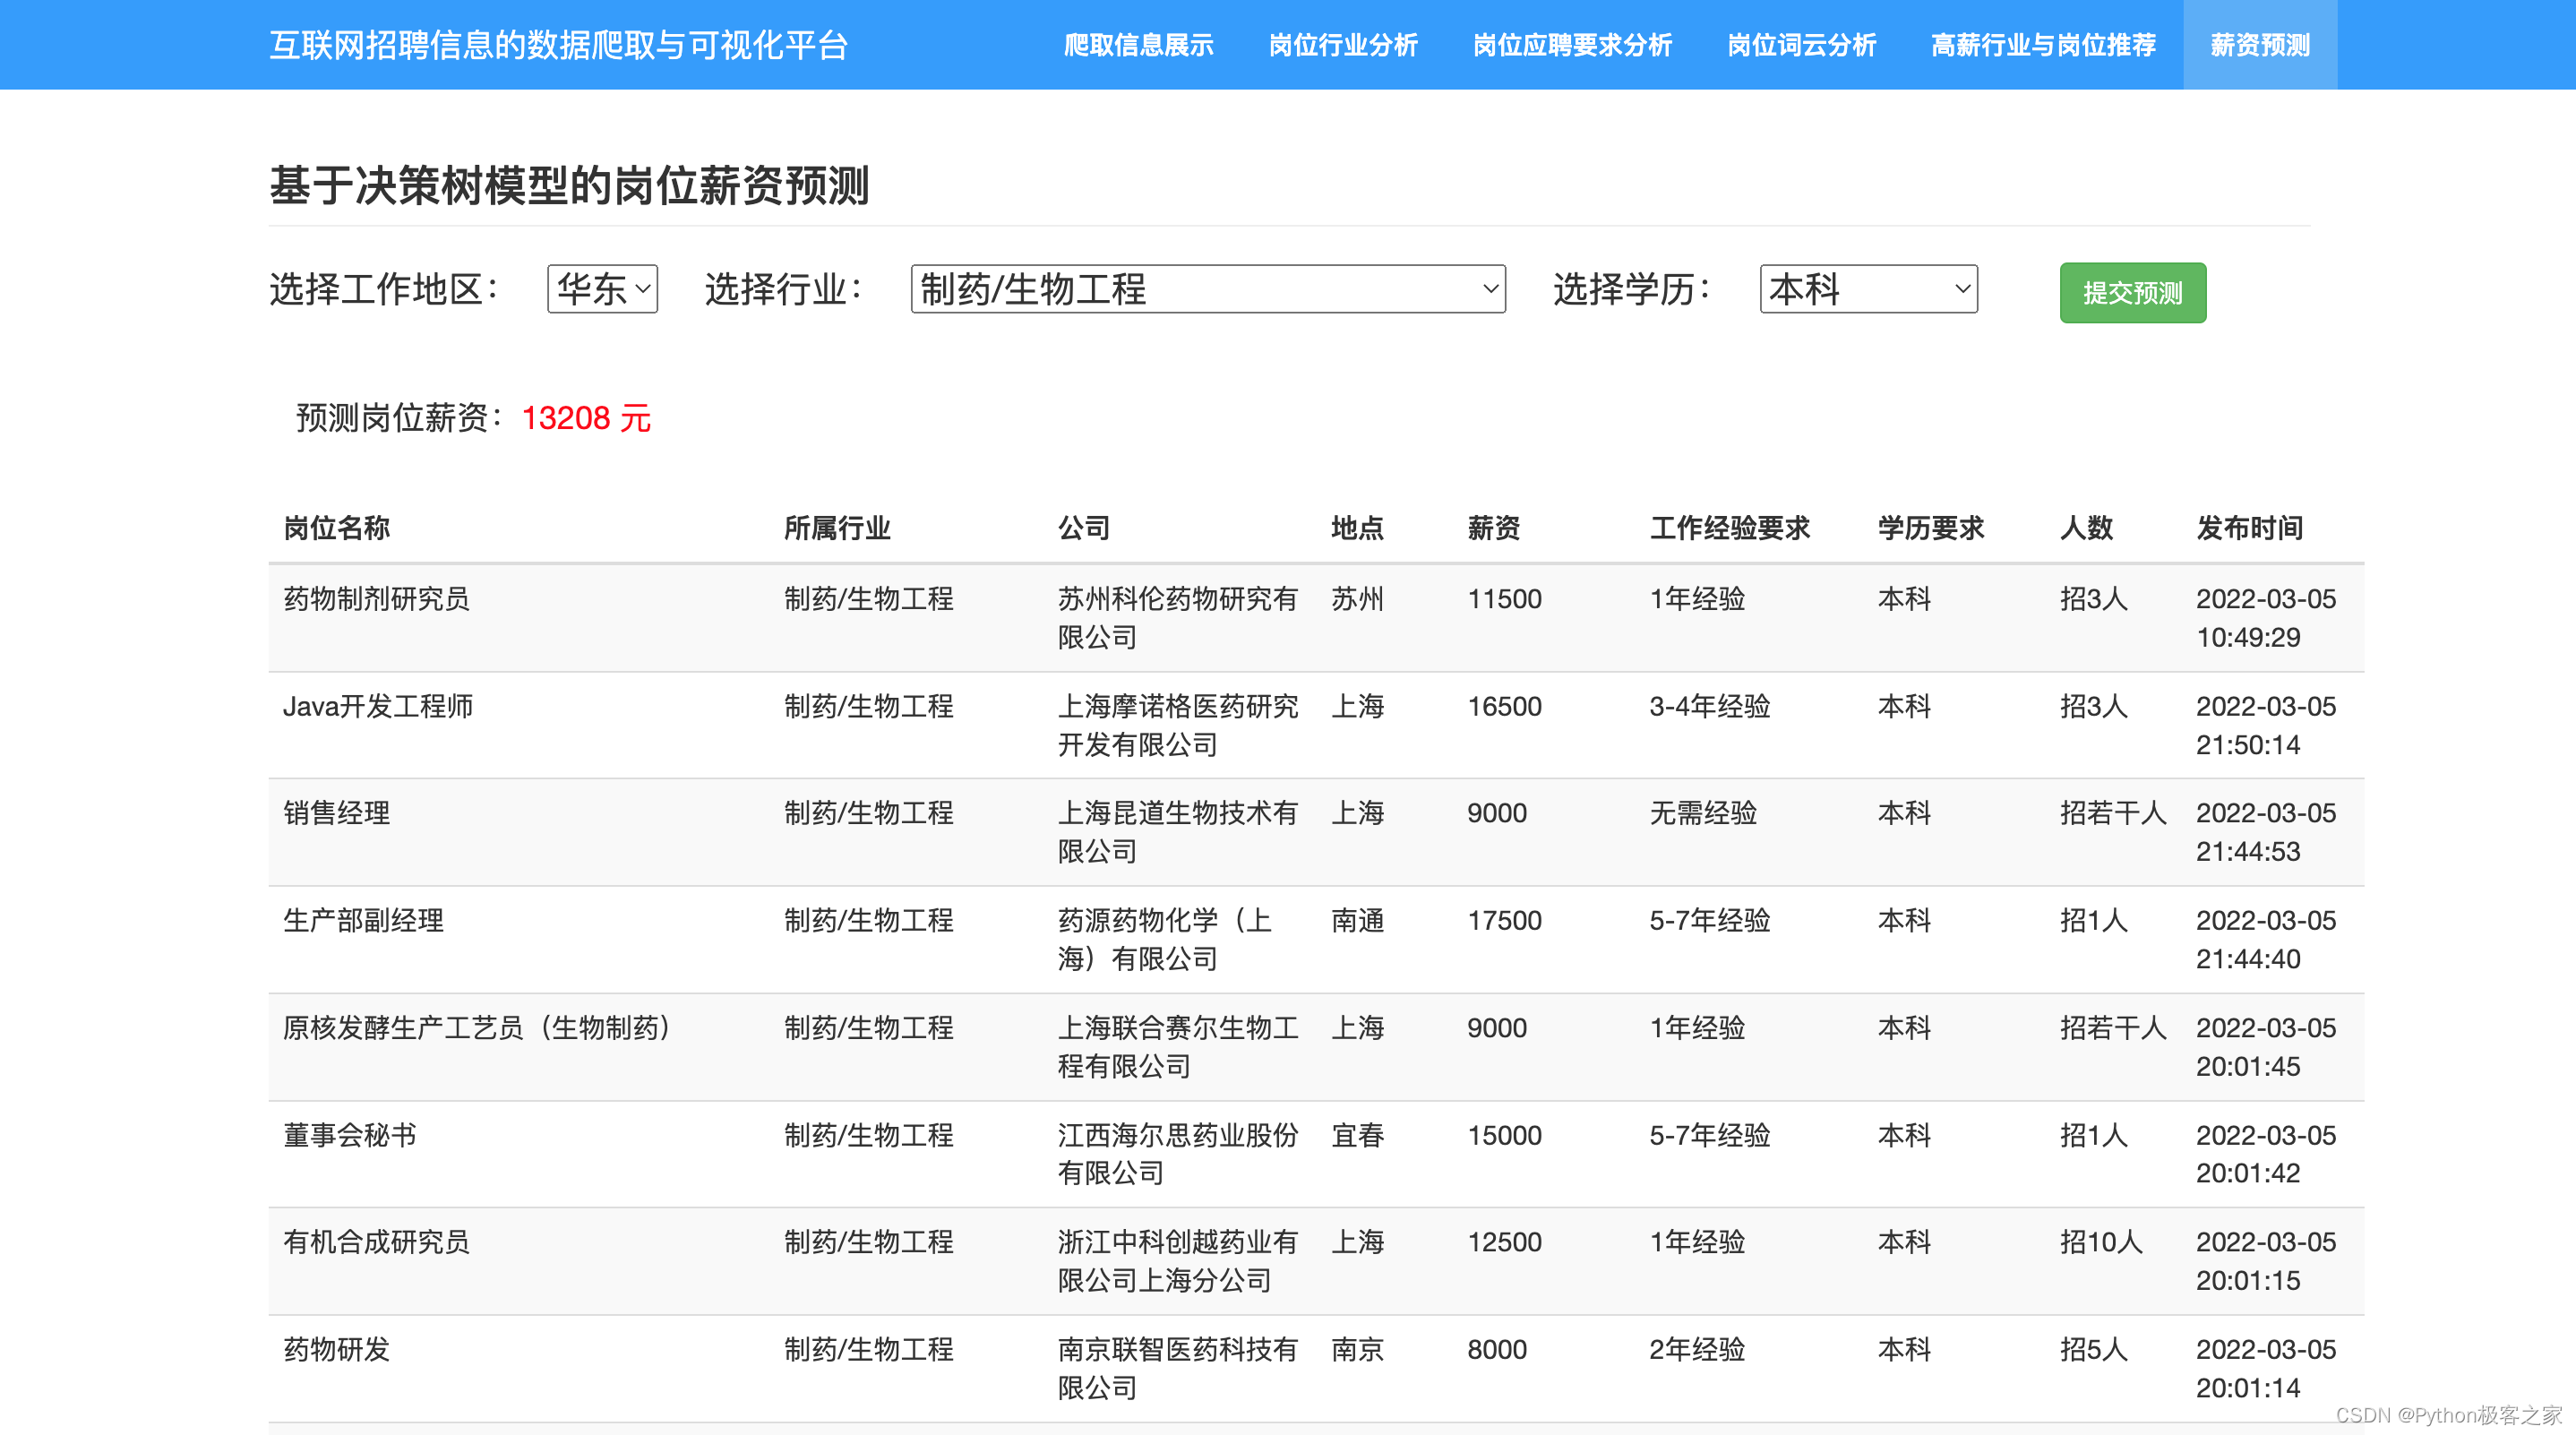Click the 发布时间 column header
Viewport: 2576px width, 1435px height.
pyautogui.click(x=2249, y=527)
